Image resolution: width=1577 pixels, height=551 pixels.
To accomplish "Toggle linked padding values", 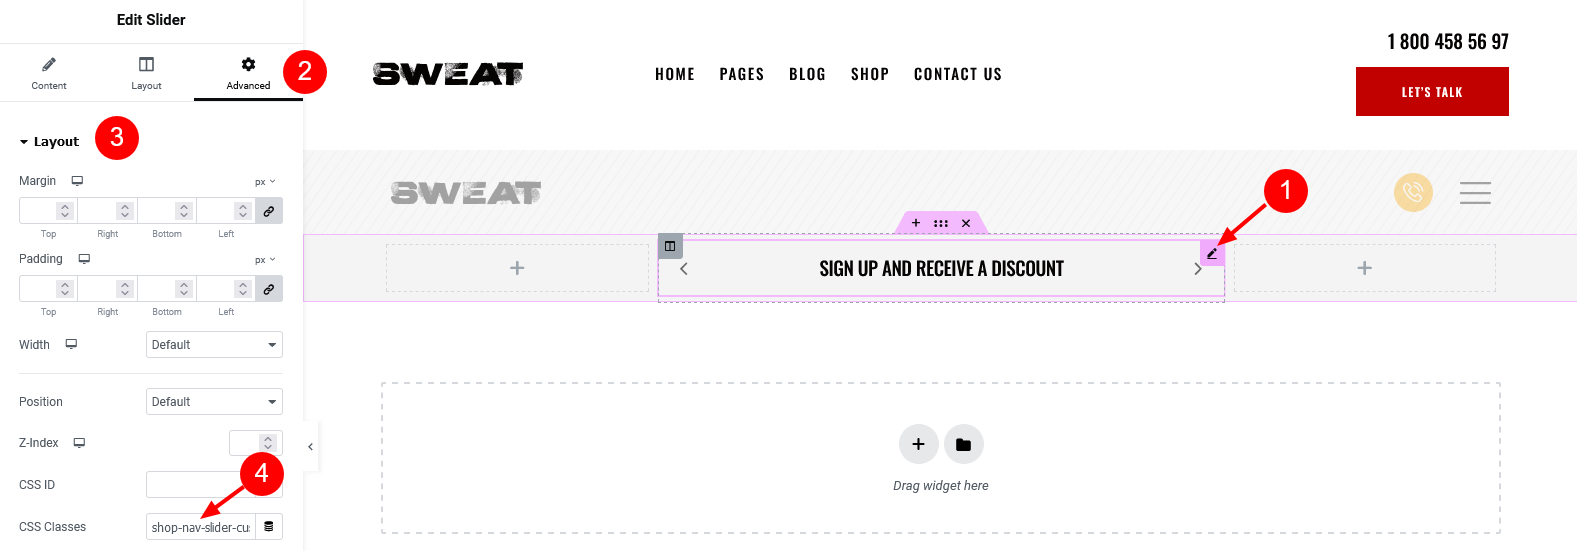I will (x=268, y=289).
